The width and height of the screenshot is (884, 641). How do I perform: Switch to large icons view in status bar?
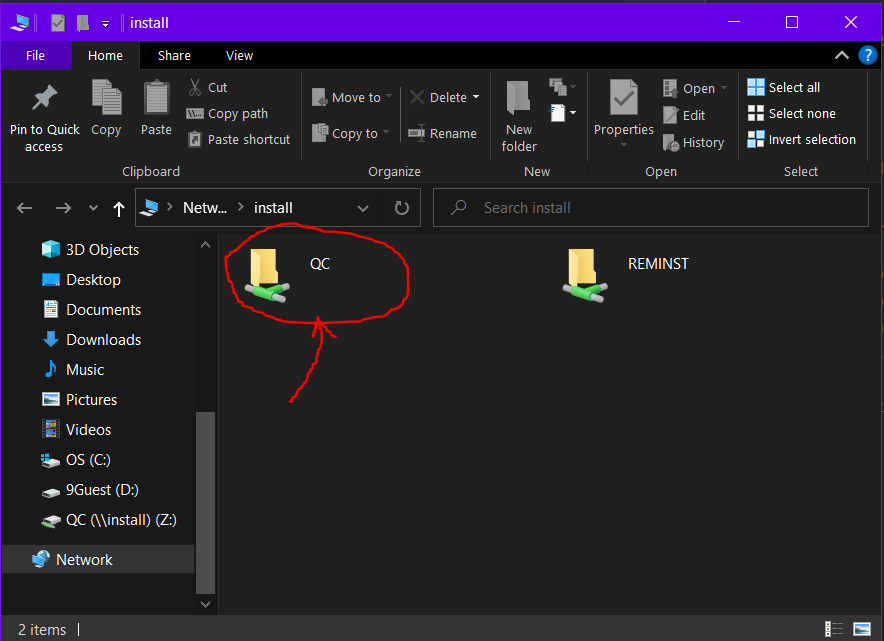(861, 629)
